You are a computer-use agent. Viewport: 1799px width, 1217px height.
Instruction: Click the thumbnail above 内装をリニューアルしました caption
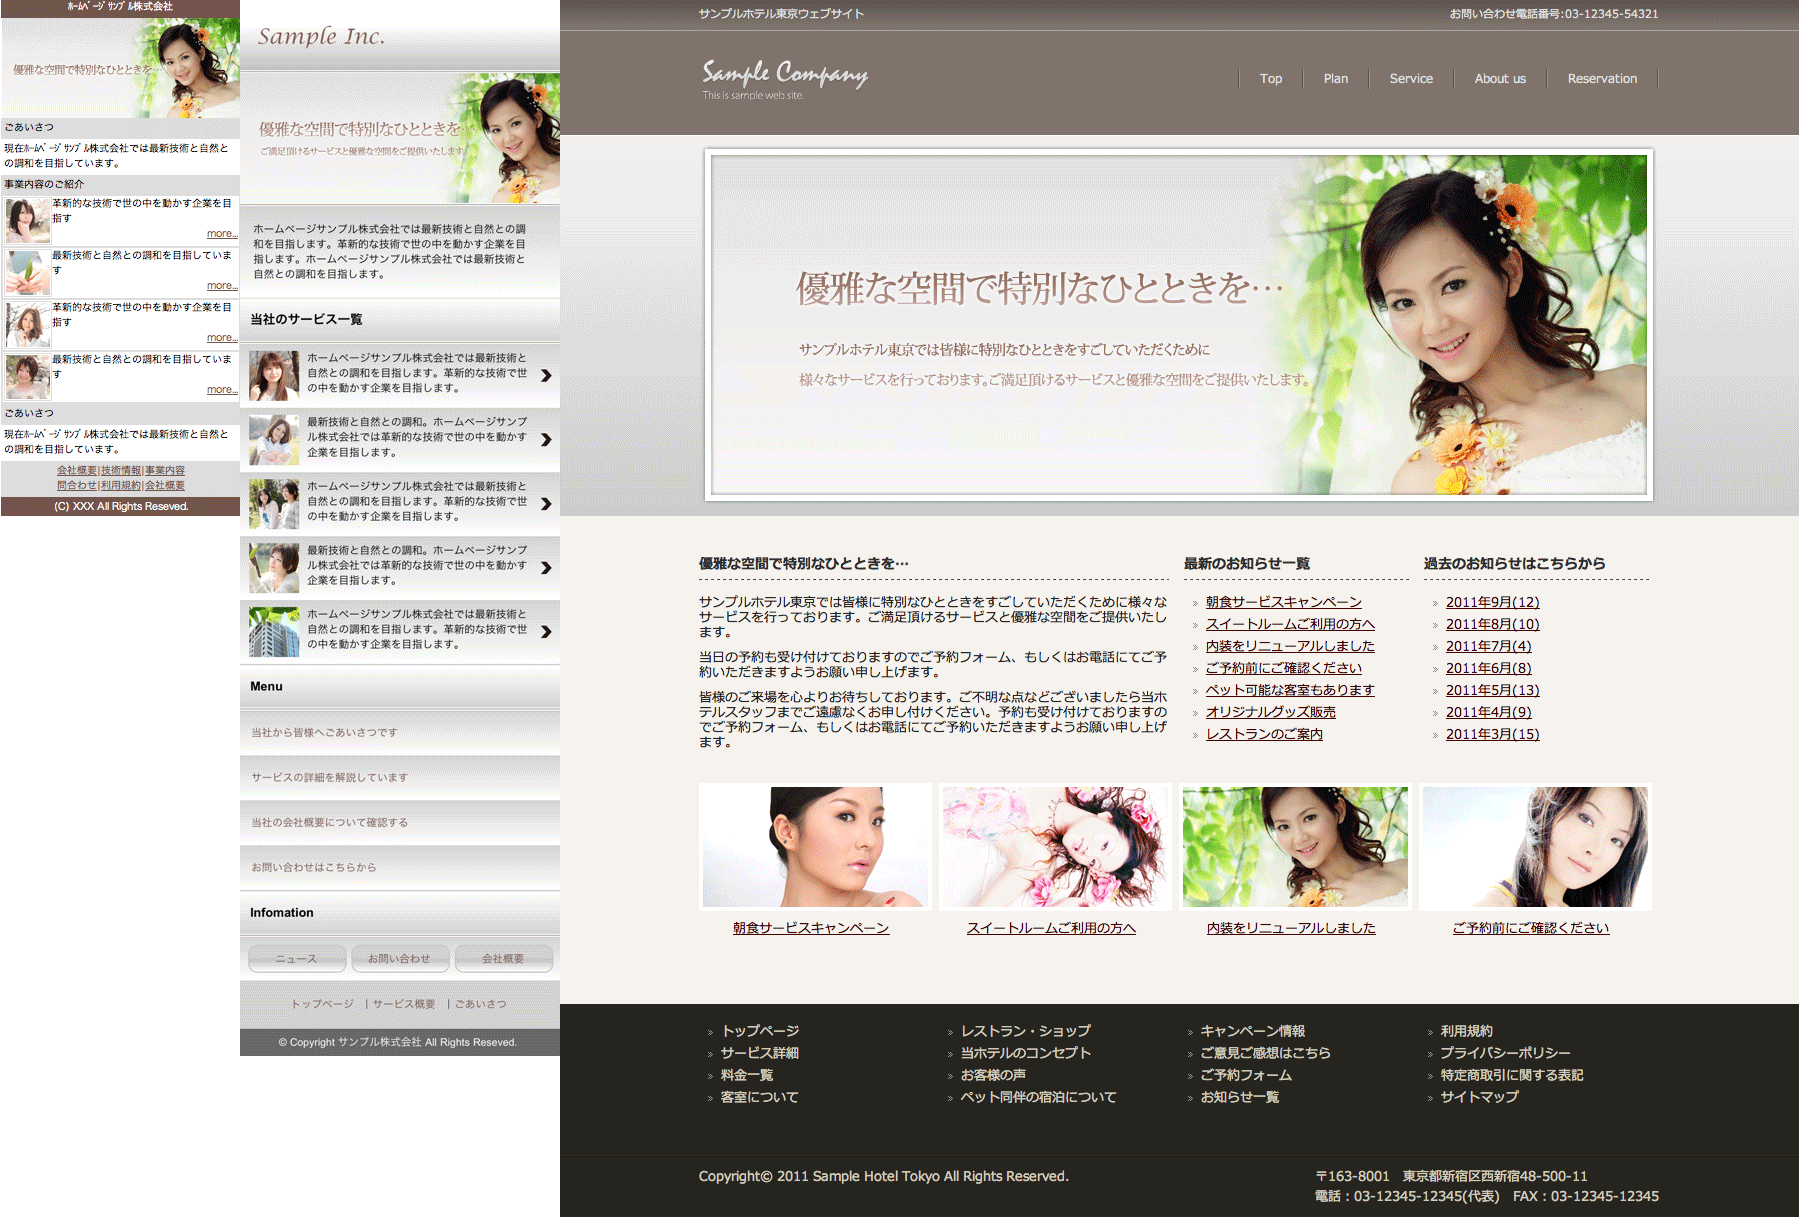coord(1294,847)
